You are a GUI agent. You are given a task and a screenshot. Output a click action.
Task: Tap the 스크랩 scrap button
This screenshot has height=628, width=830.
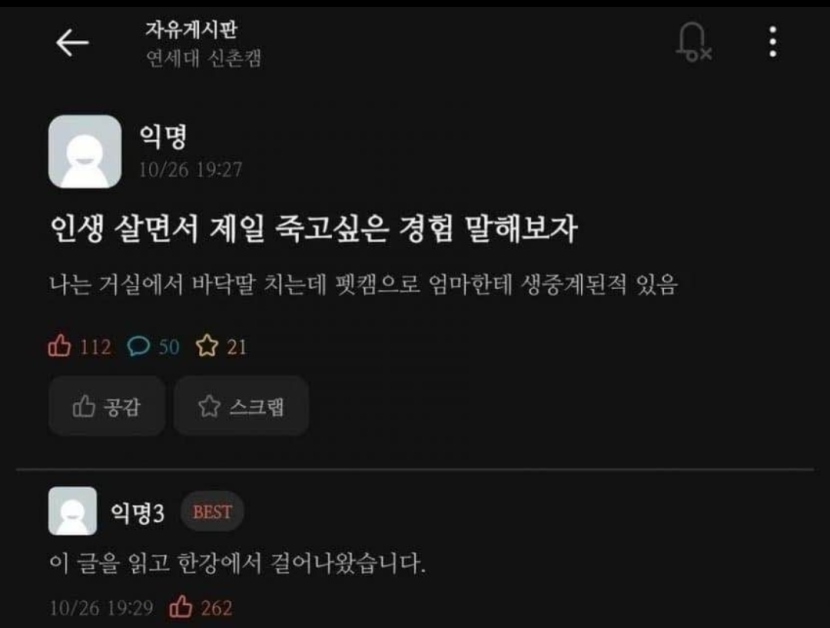(x=241, y=406)
